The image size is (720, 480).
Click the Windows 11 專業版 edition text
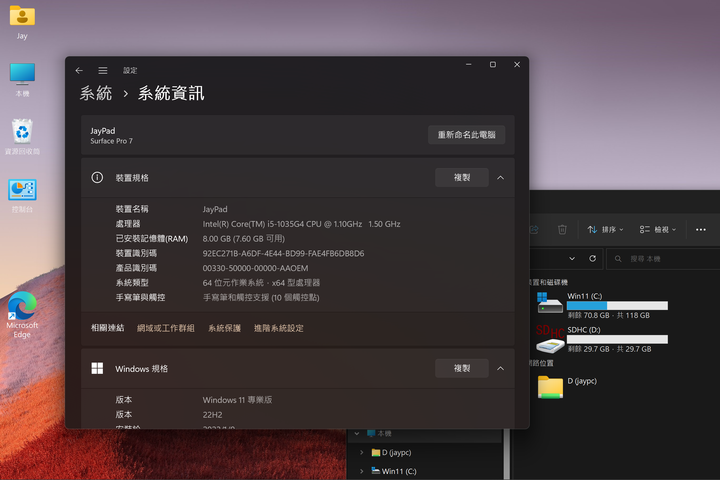(237, 400)
